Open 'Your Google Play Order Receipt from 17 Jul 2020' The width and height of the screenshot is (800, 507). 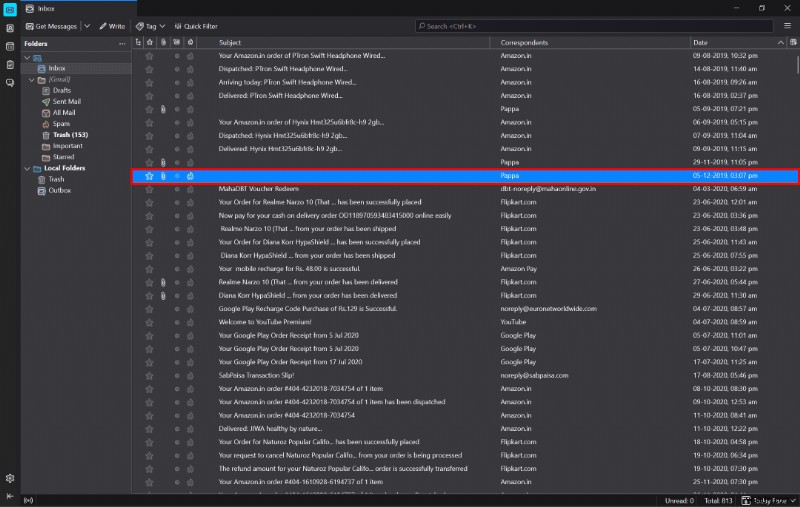coord(290,362)
